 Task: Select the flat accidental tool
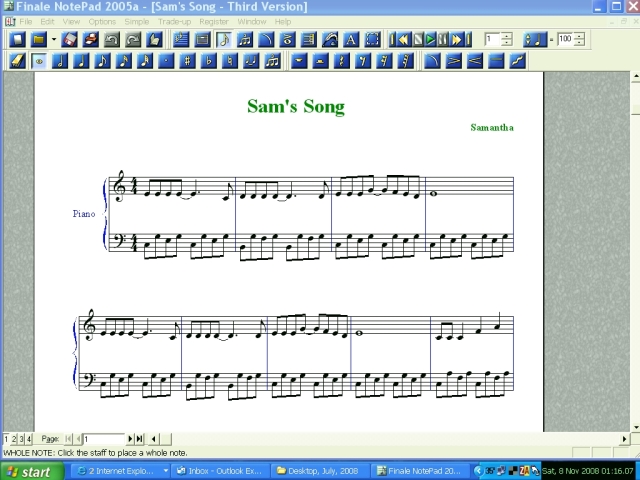coord(209,61)
